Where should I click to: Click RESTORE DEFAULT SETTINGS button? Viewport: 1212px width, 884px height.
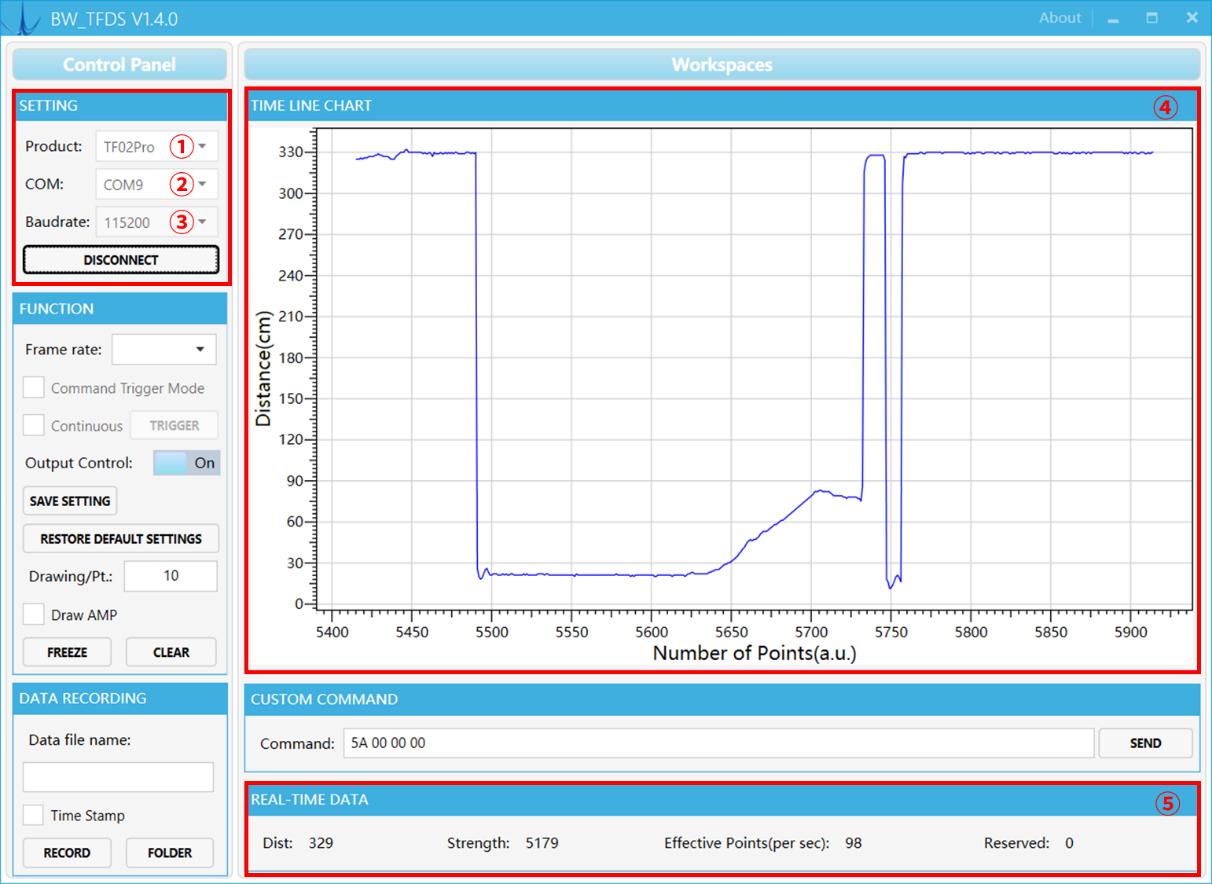(x=121, y=539)
